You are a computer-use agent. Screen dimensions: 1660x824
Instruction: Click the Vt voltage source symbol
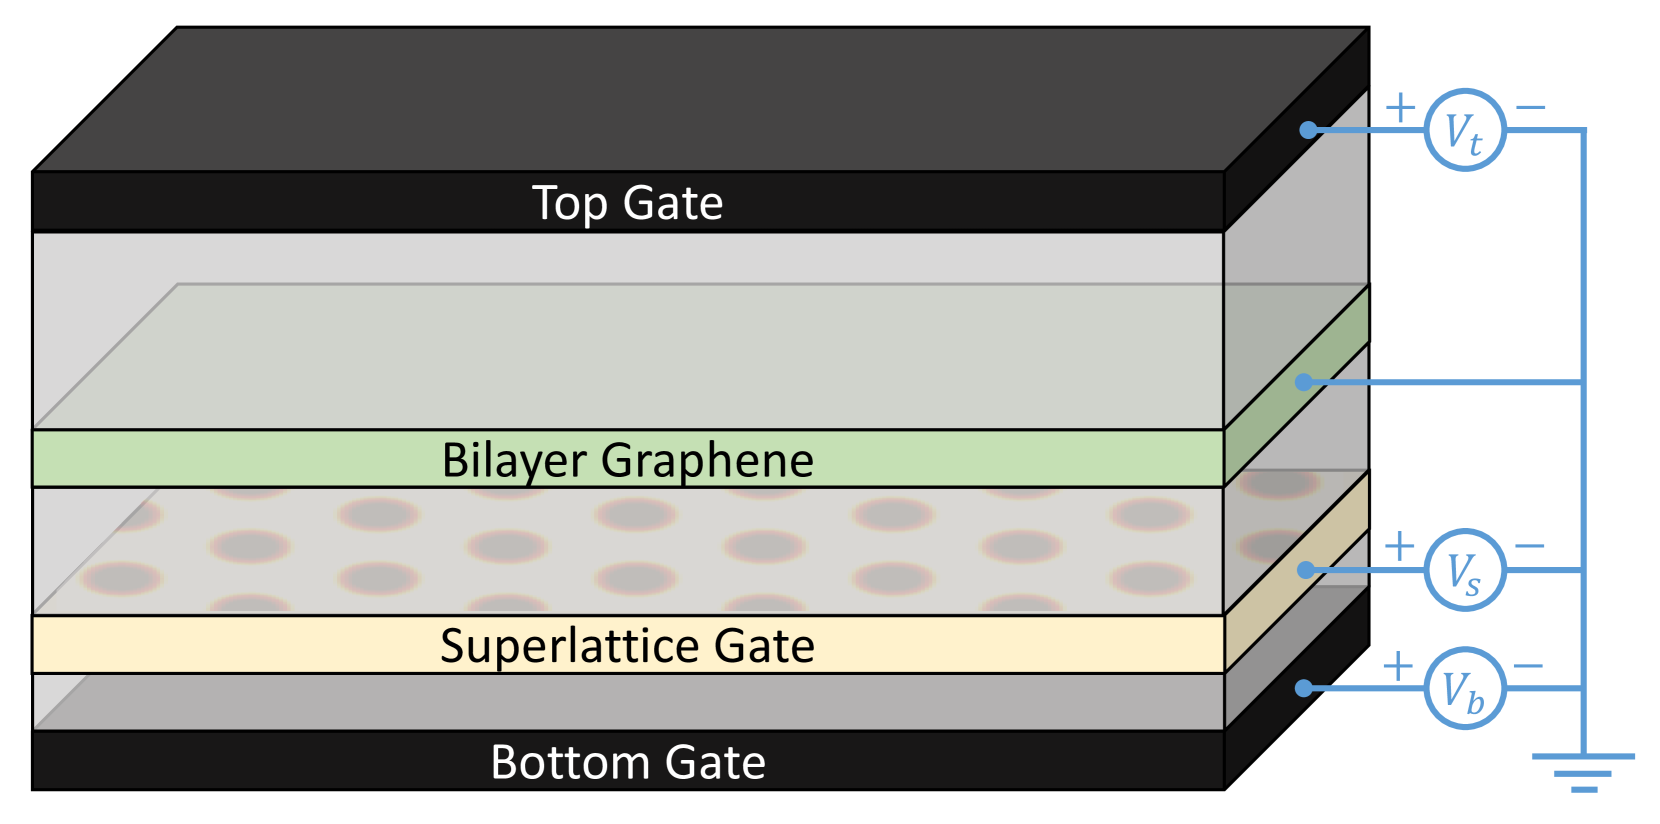pos(1464,130)
